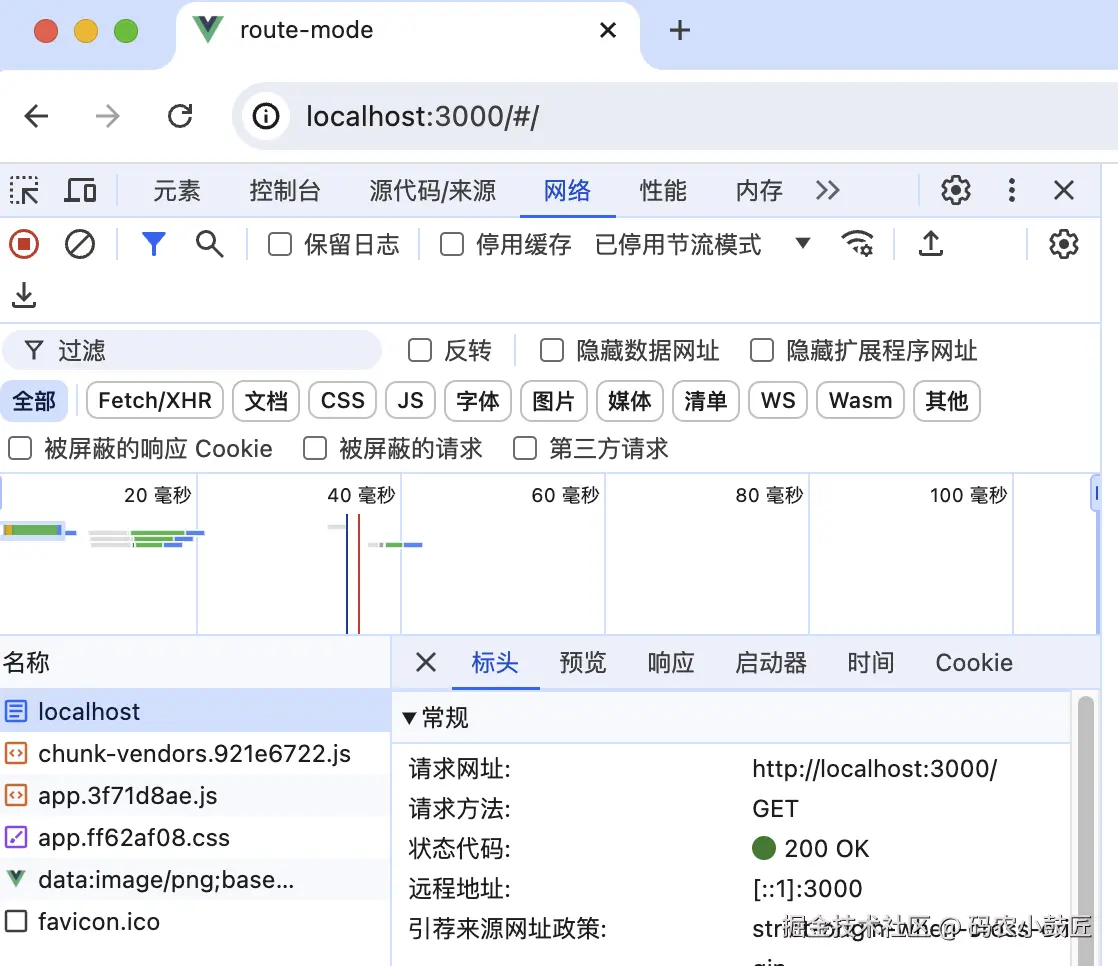Click localhost document icon

click(16, 711)
